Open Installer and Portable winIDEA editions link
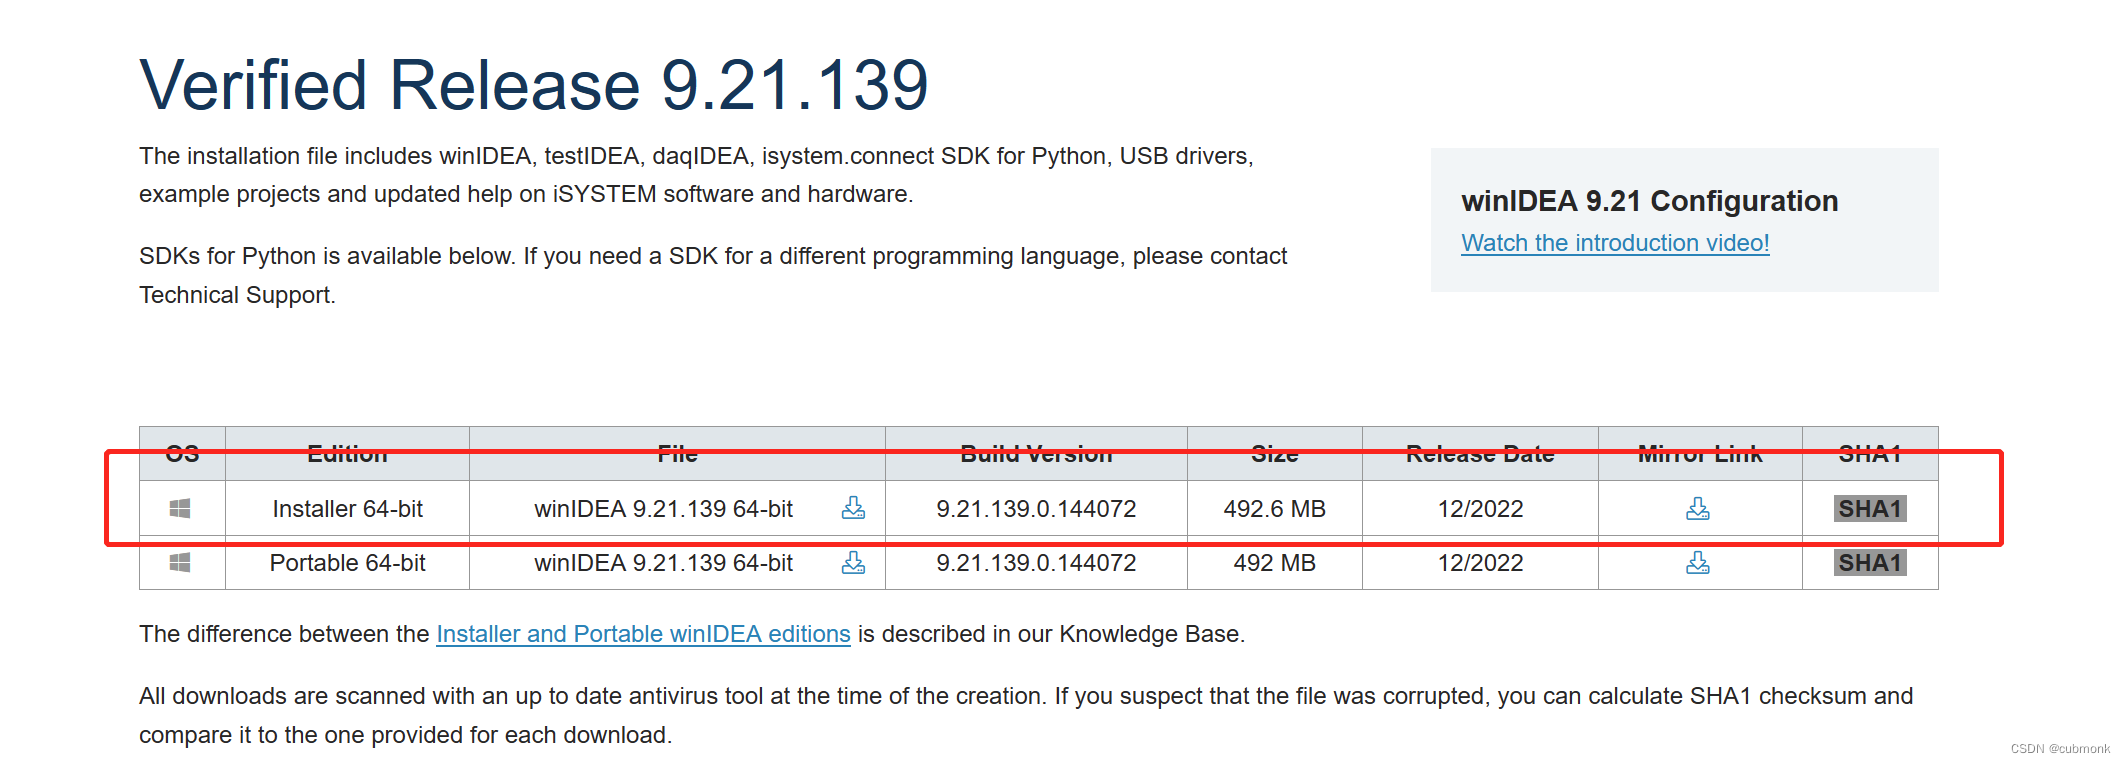The width and height of the screenshot is (2126, 763). (x=643, y=634)
